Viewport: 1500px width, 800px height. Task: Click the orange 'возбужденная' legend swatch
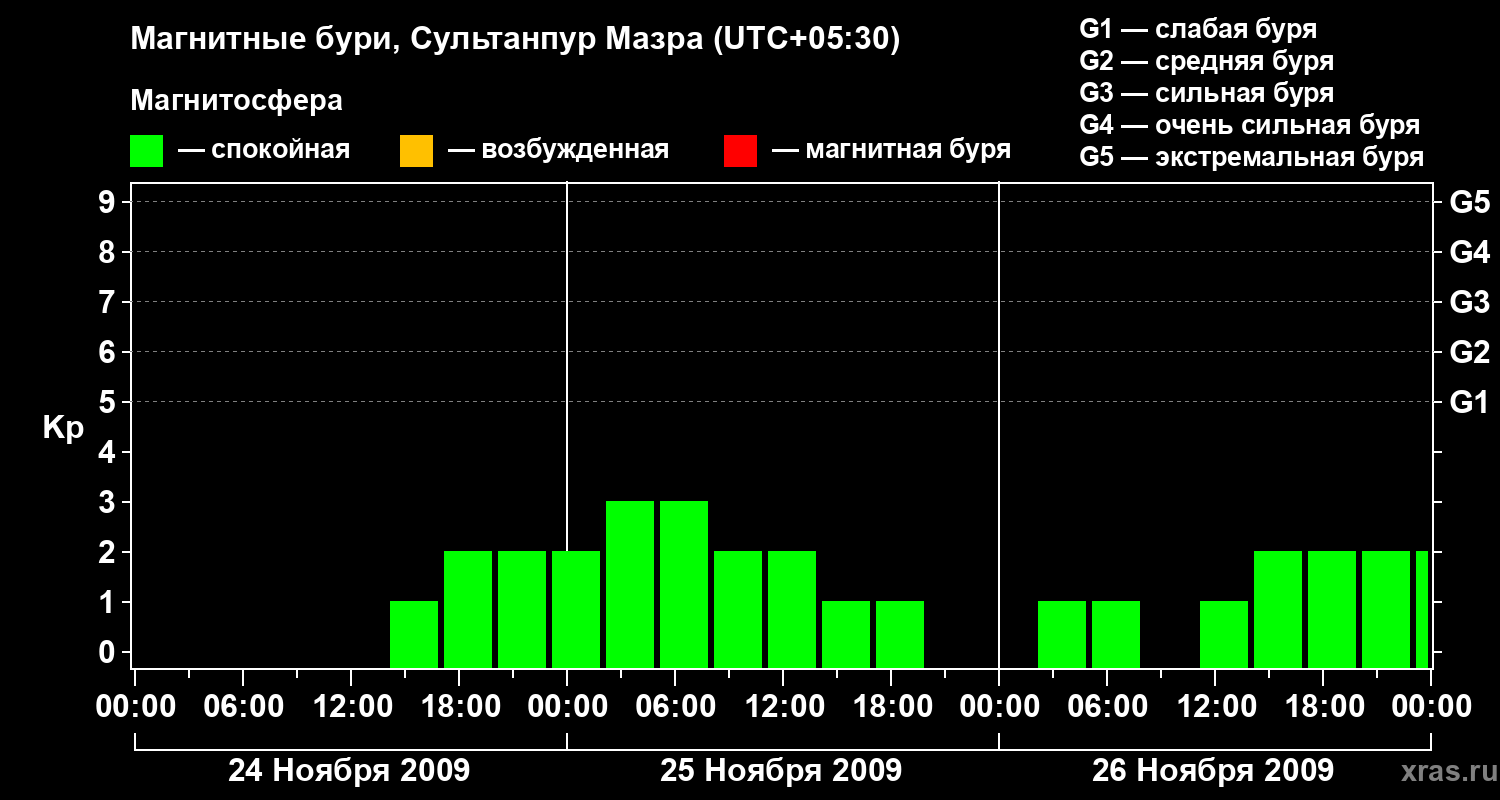(416, 151)
